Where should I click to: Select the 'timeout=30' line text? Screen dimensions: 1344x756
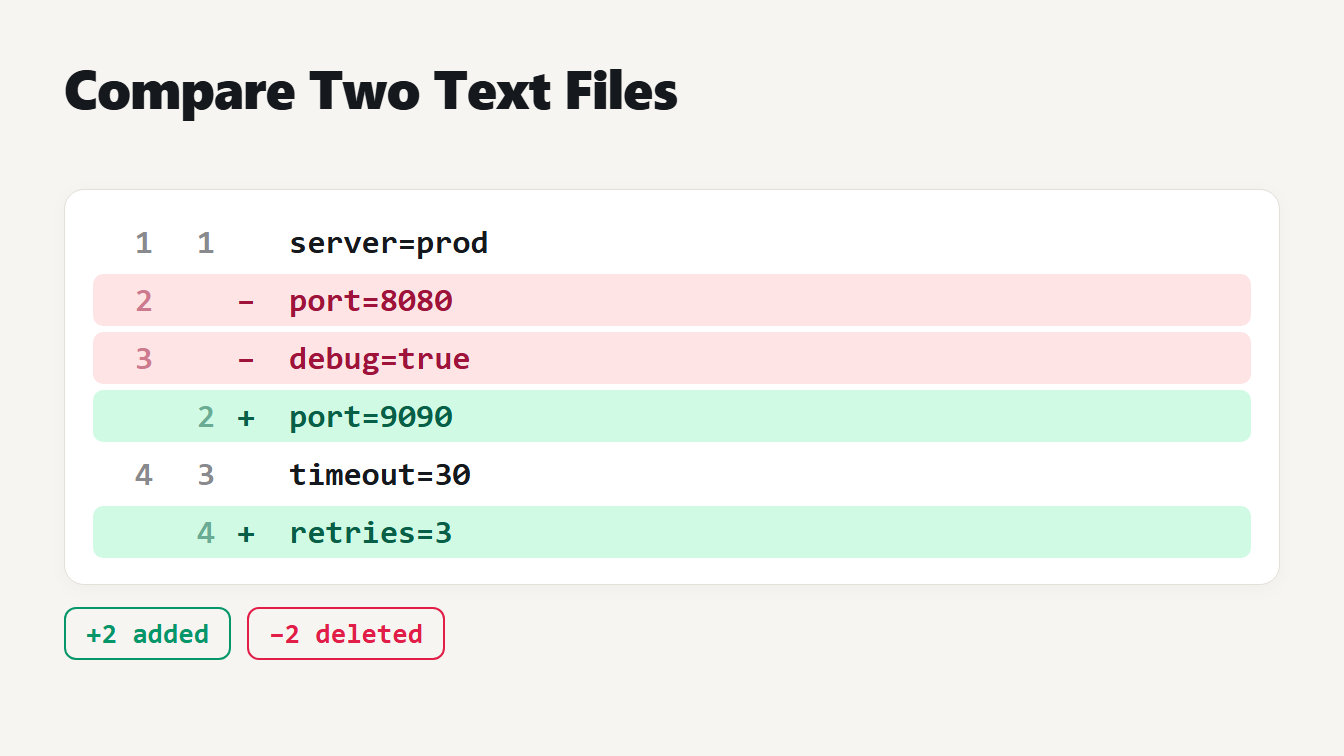(x=380, y=475)
